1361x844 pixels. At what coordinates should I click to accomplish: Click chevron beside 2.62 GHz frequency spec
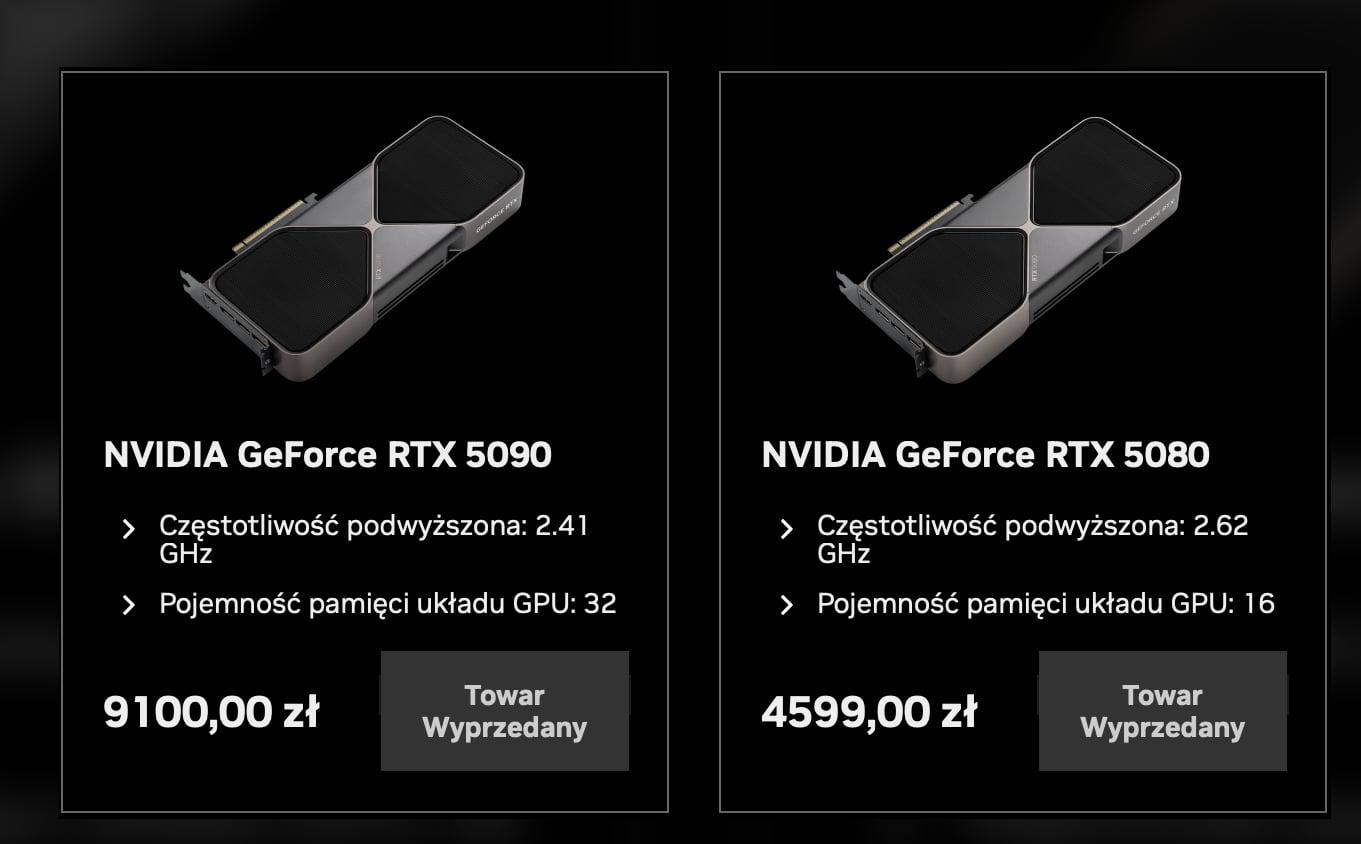click(x=786, y=530)
